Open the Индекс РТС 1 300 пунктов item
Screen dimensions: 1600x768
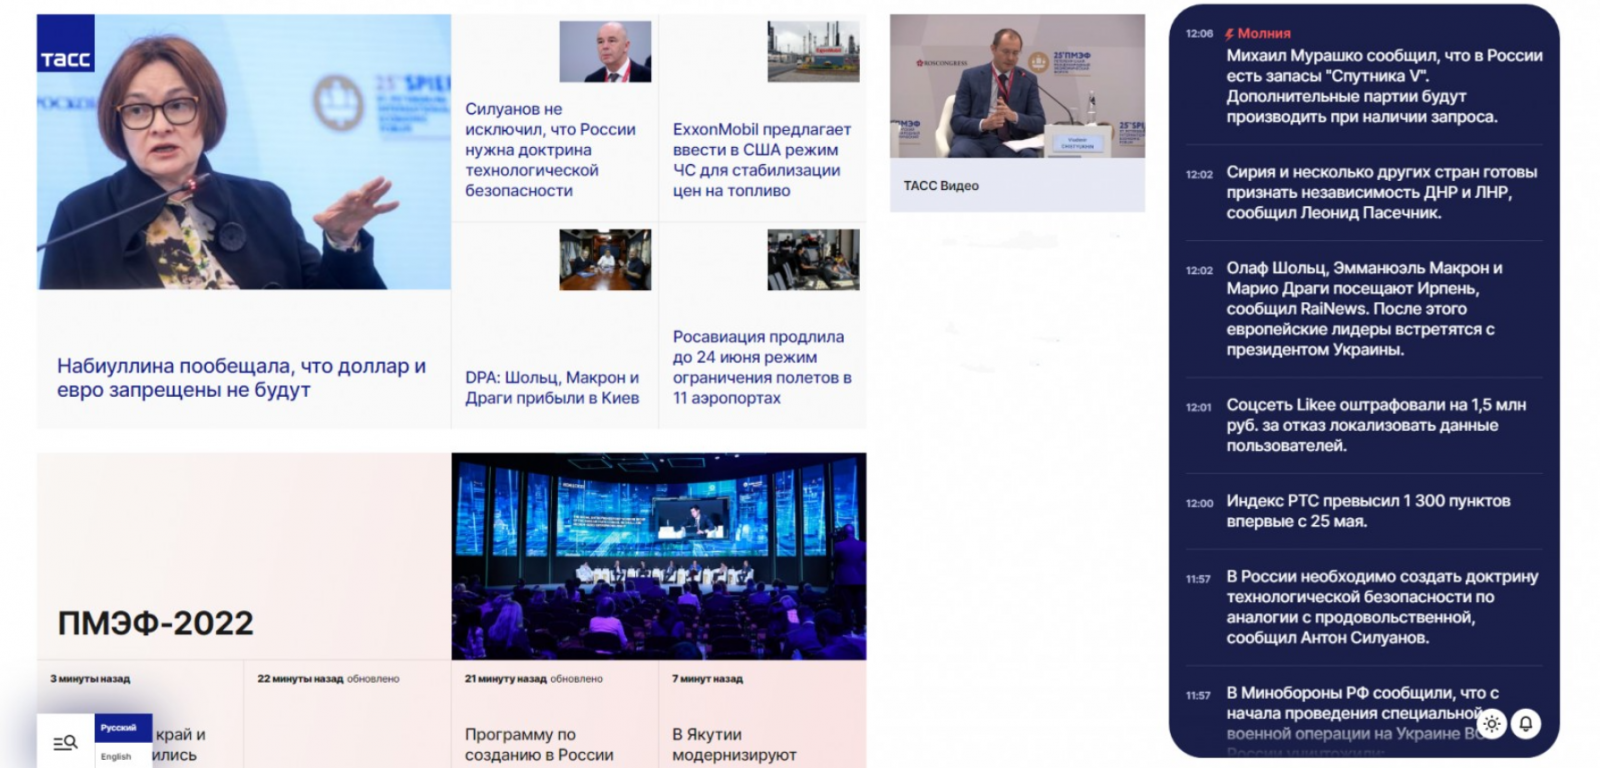click(1368, 511)
